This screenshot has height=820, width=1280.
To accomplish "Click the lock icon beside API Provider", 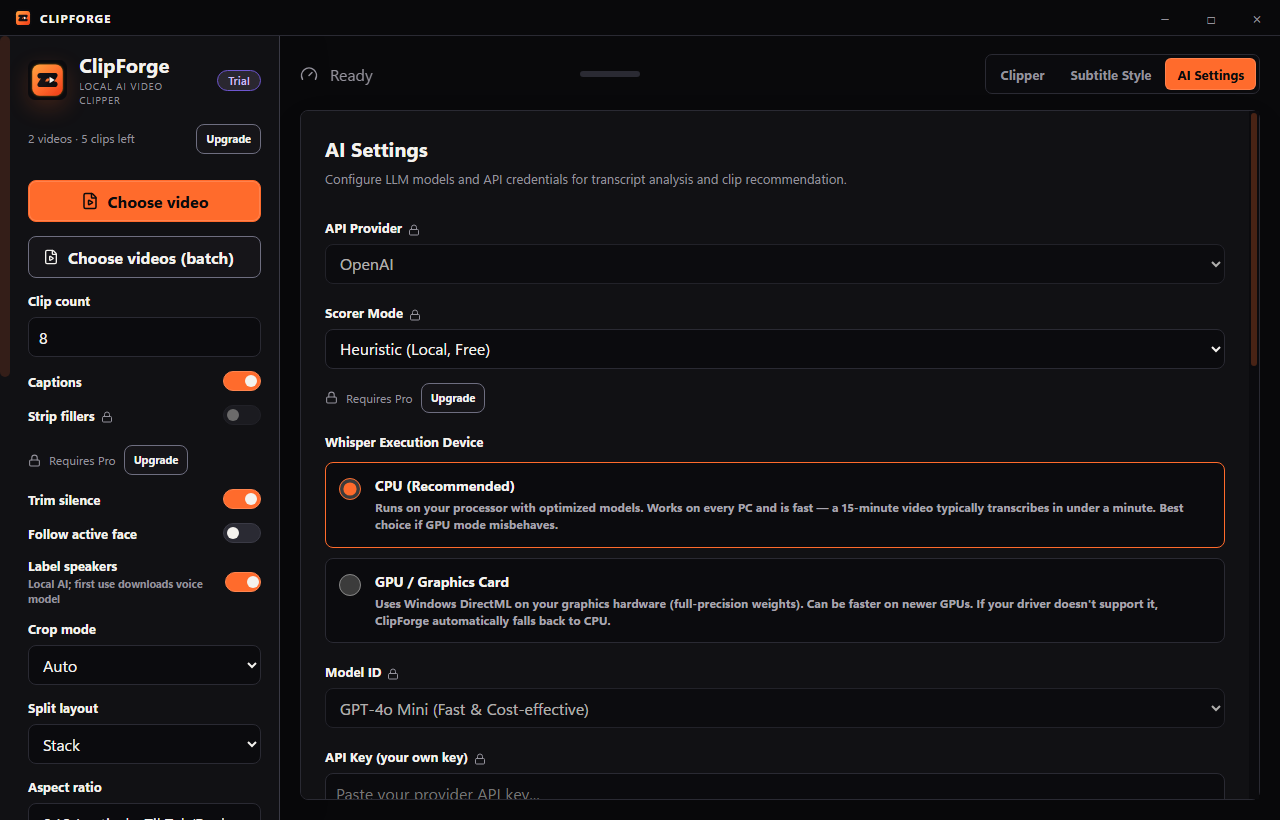I will coord(414,230).
